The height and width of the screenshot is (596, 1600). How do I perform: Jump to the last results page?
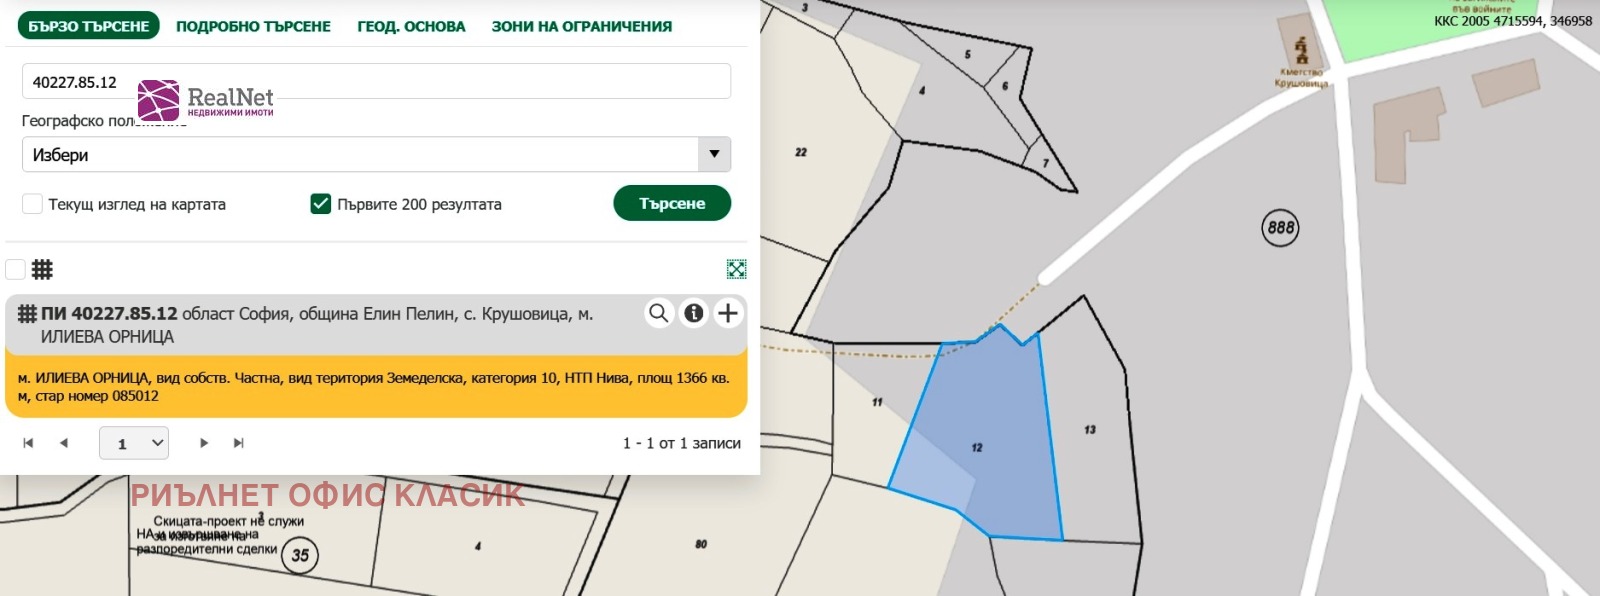(x=239, y=443)
